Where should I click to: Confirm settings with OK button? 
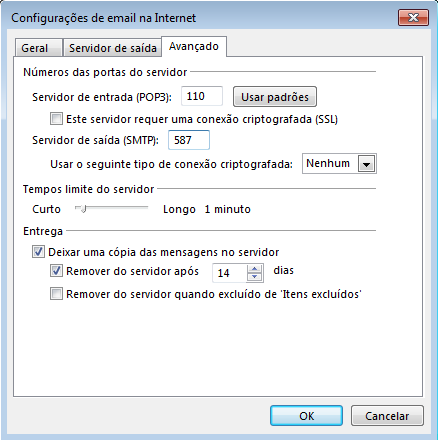tap(306, 416)
